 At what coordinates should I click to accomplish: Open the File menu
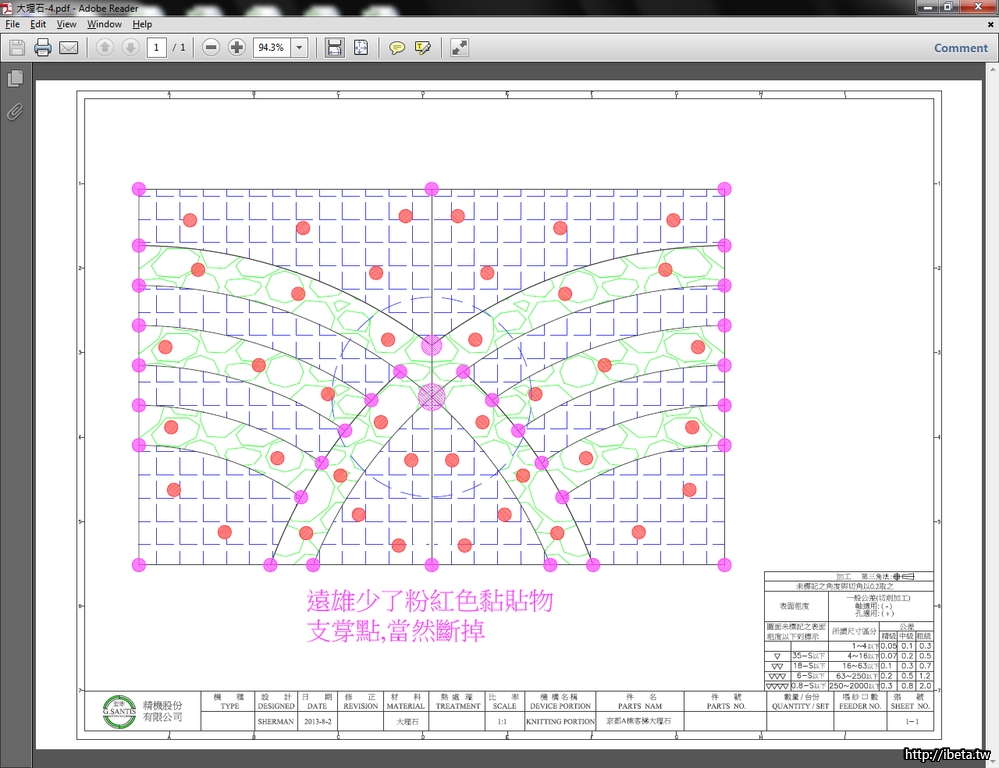click(12, 24)
